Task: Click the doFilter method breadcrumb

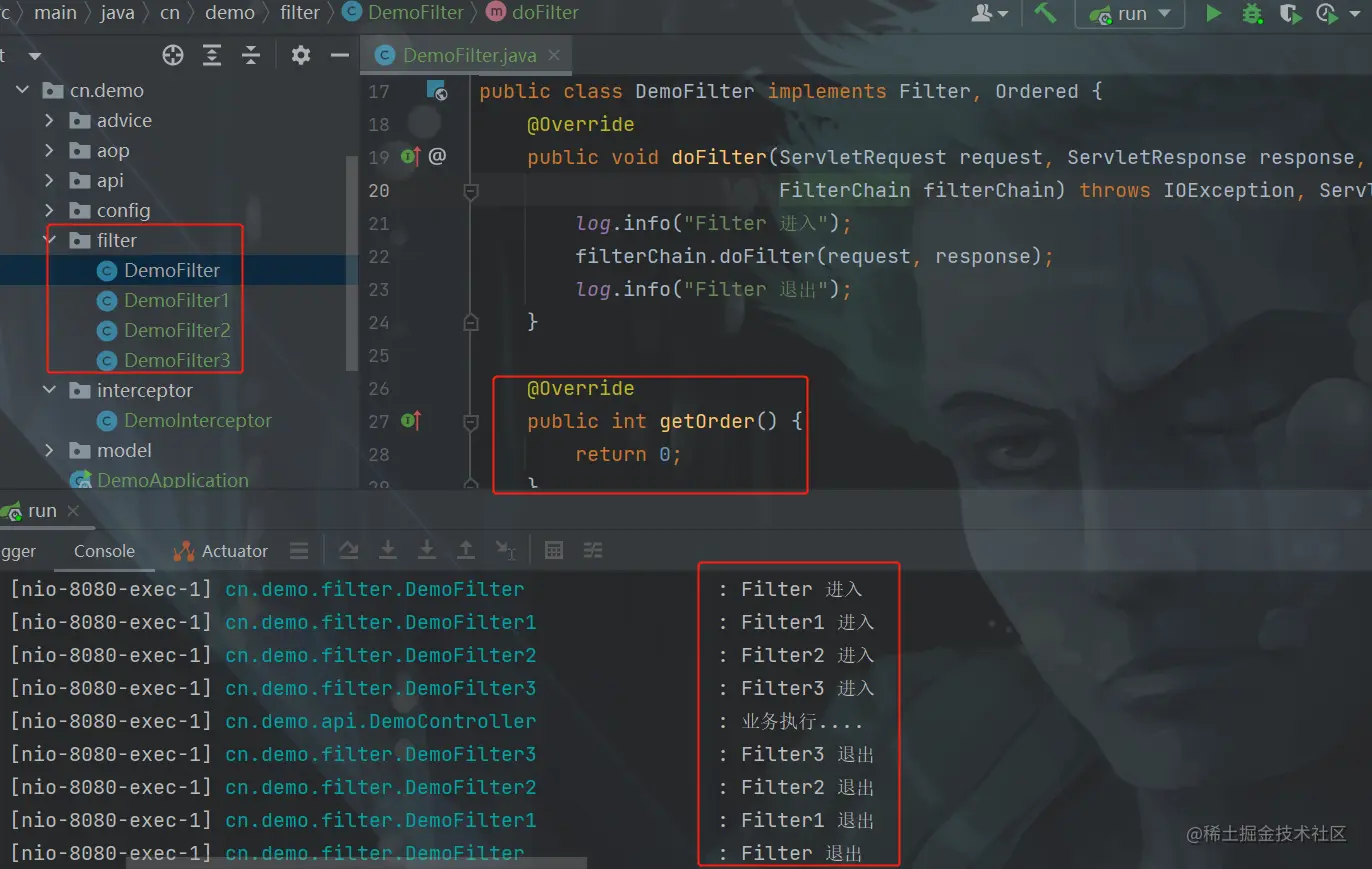Action: tap(532, 13)
